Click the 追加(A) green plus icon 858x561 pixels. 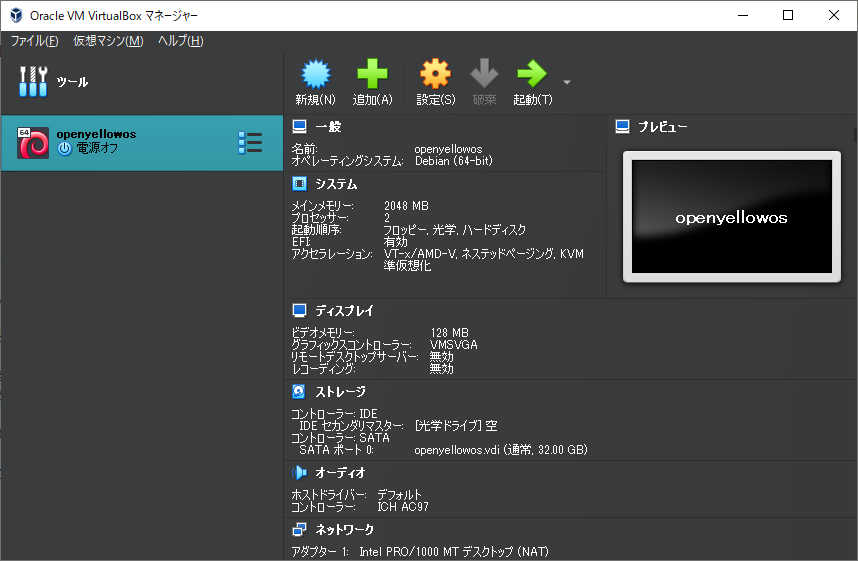click(x=372, y=74)
